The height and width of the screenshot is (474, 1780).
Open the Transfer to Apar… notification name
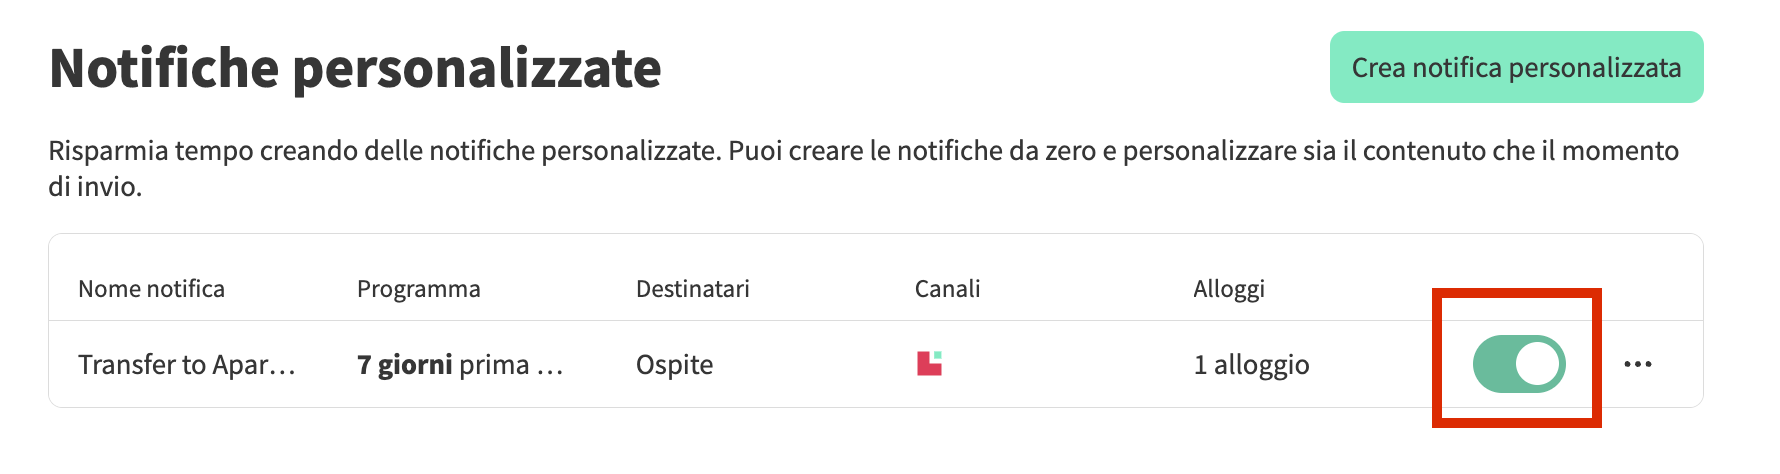click(187, 365)
